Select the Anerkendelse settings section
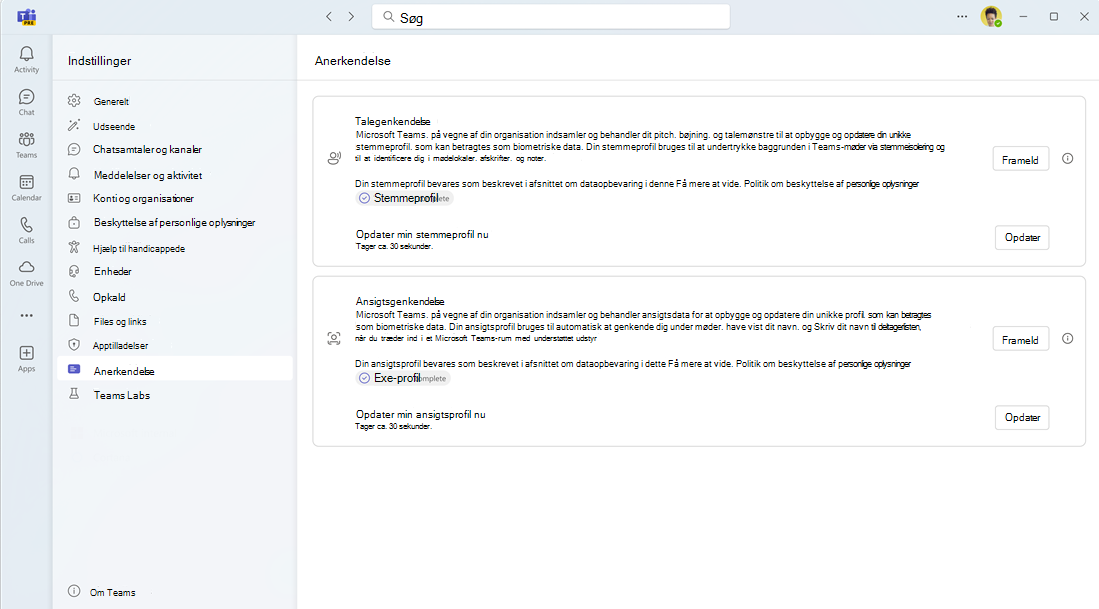Image resolution: width=1099 pixels, height=609 pixels. [175, 371]
